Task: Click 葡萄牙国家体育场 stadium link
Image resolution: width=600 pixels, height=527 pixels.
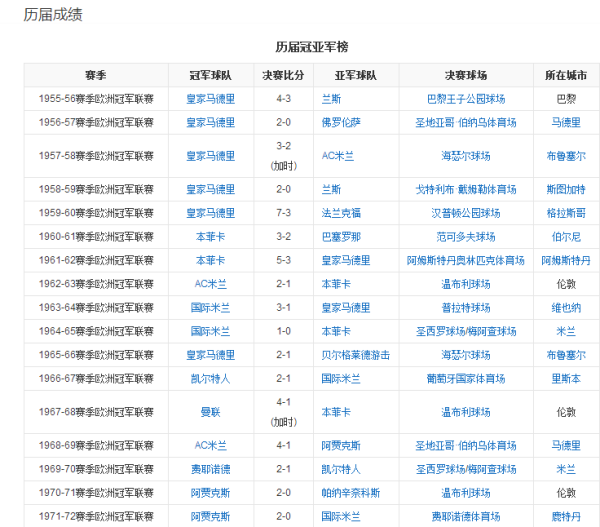Action: 466,379
